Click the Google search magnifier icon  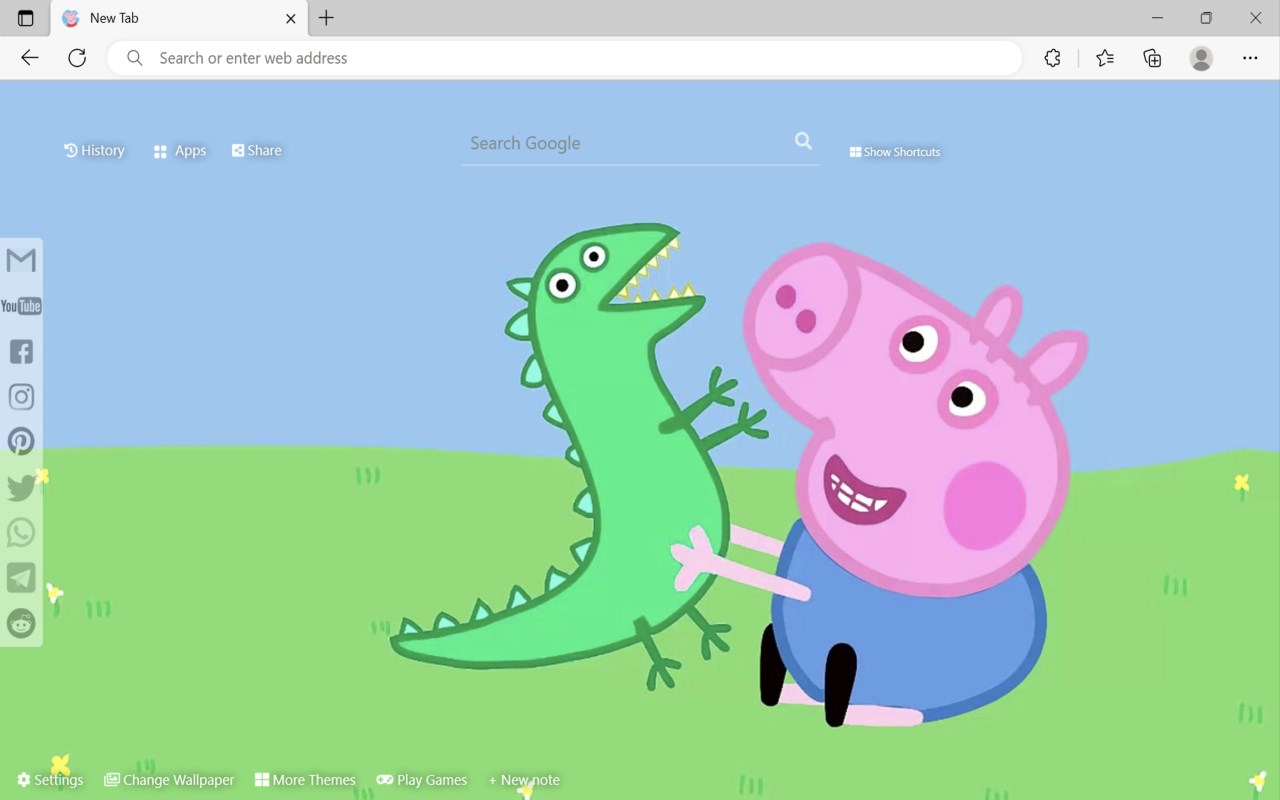click(803, 141)
